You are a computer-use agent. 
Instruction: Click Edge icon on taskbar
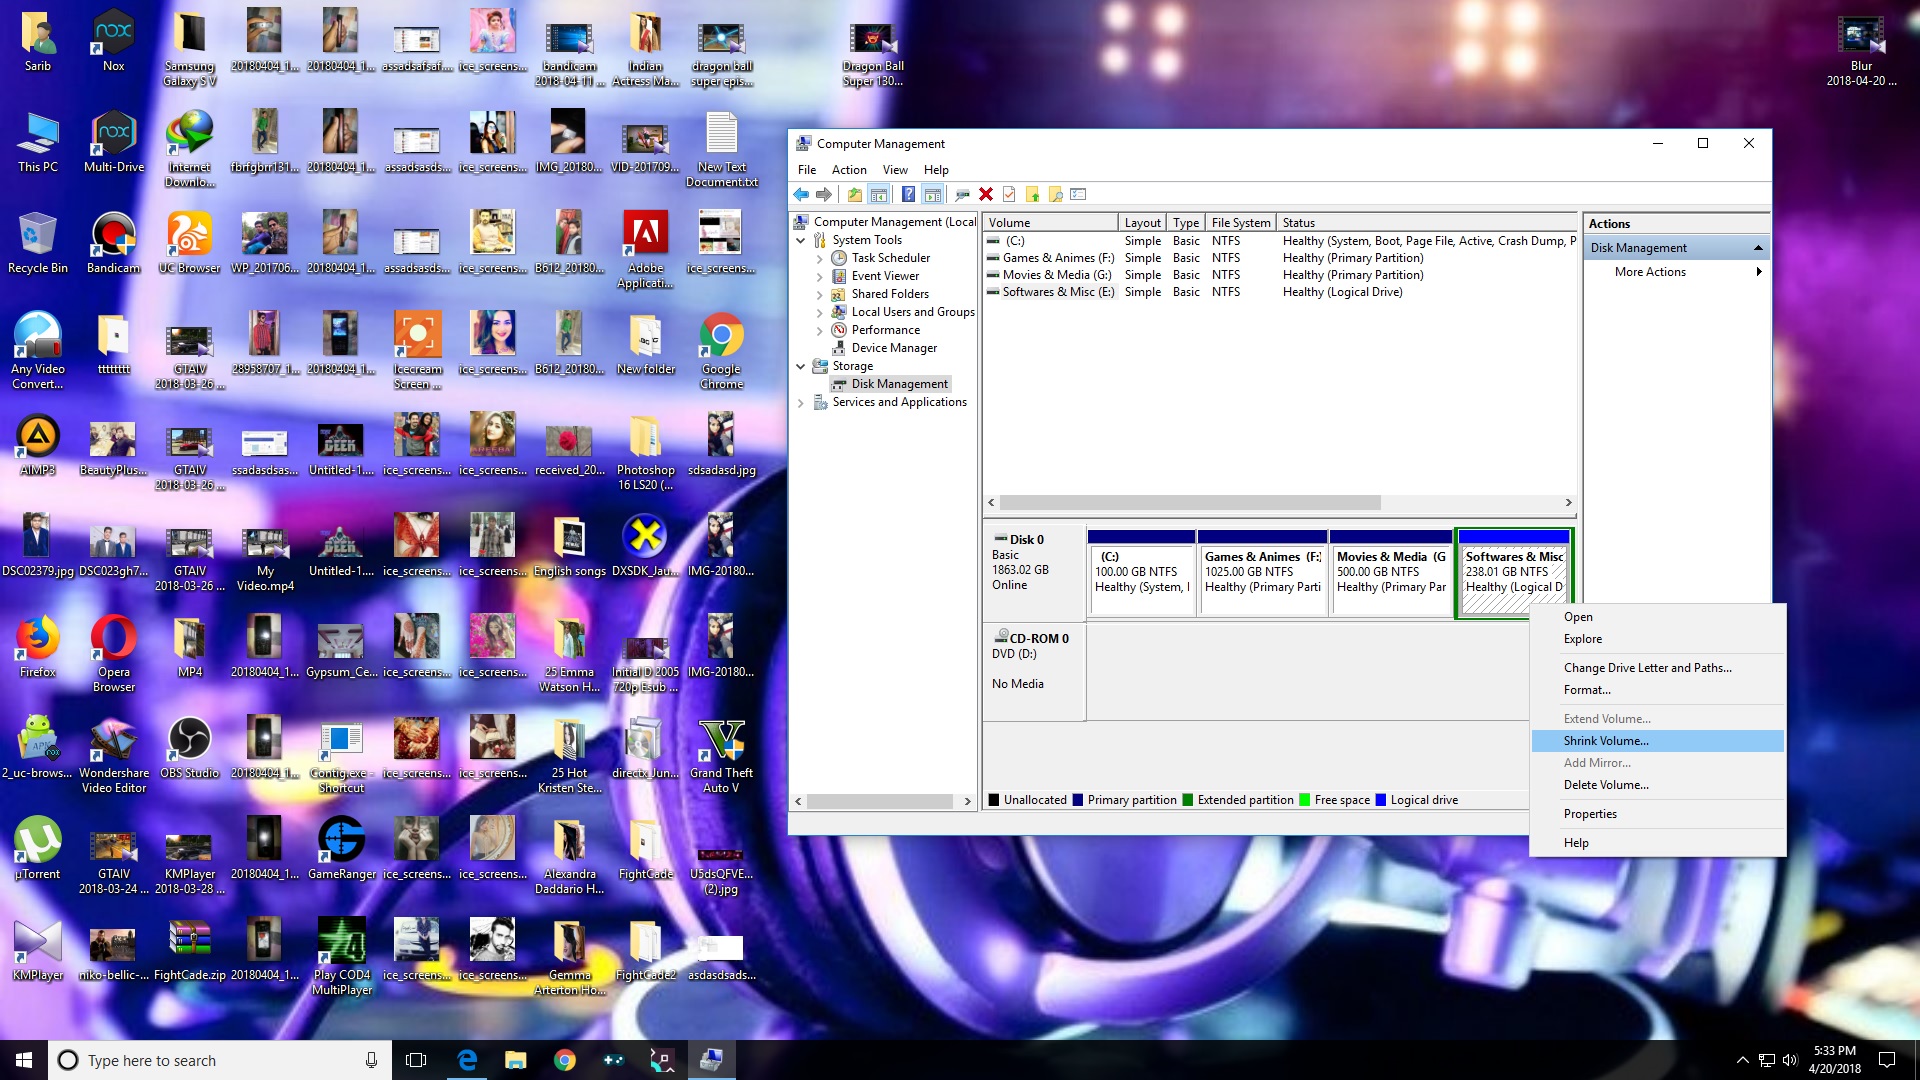467,1060
